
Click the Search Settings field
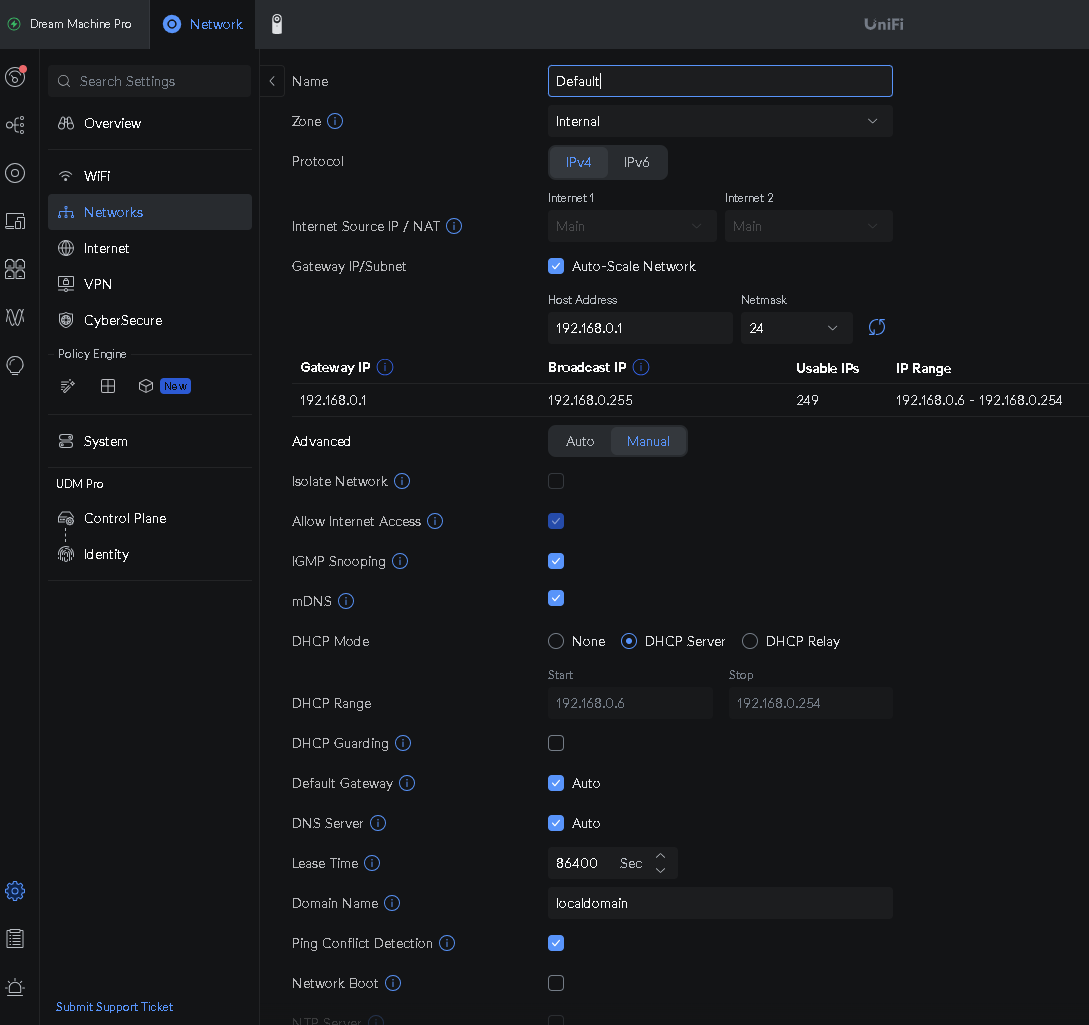[150, 81]
